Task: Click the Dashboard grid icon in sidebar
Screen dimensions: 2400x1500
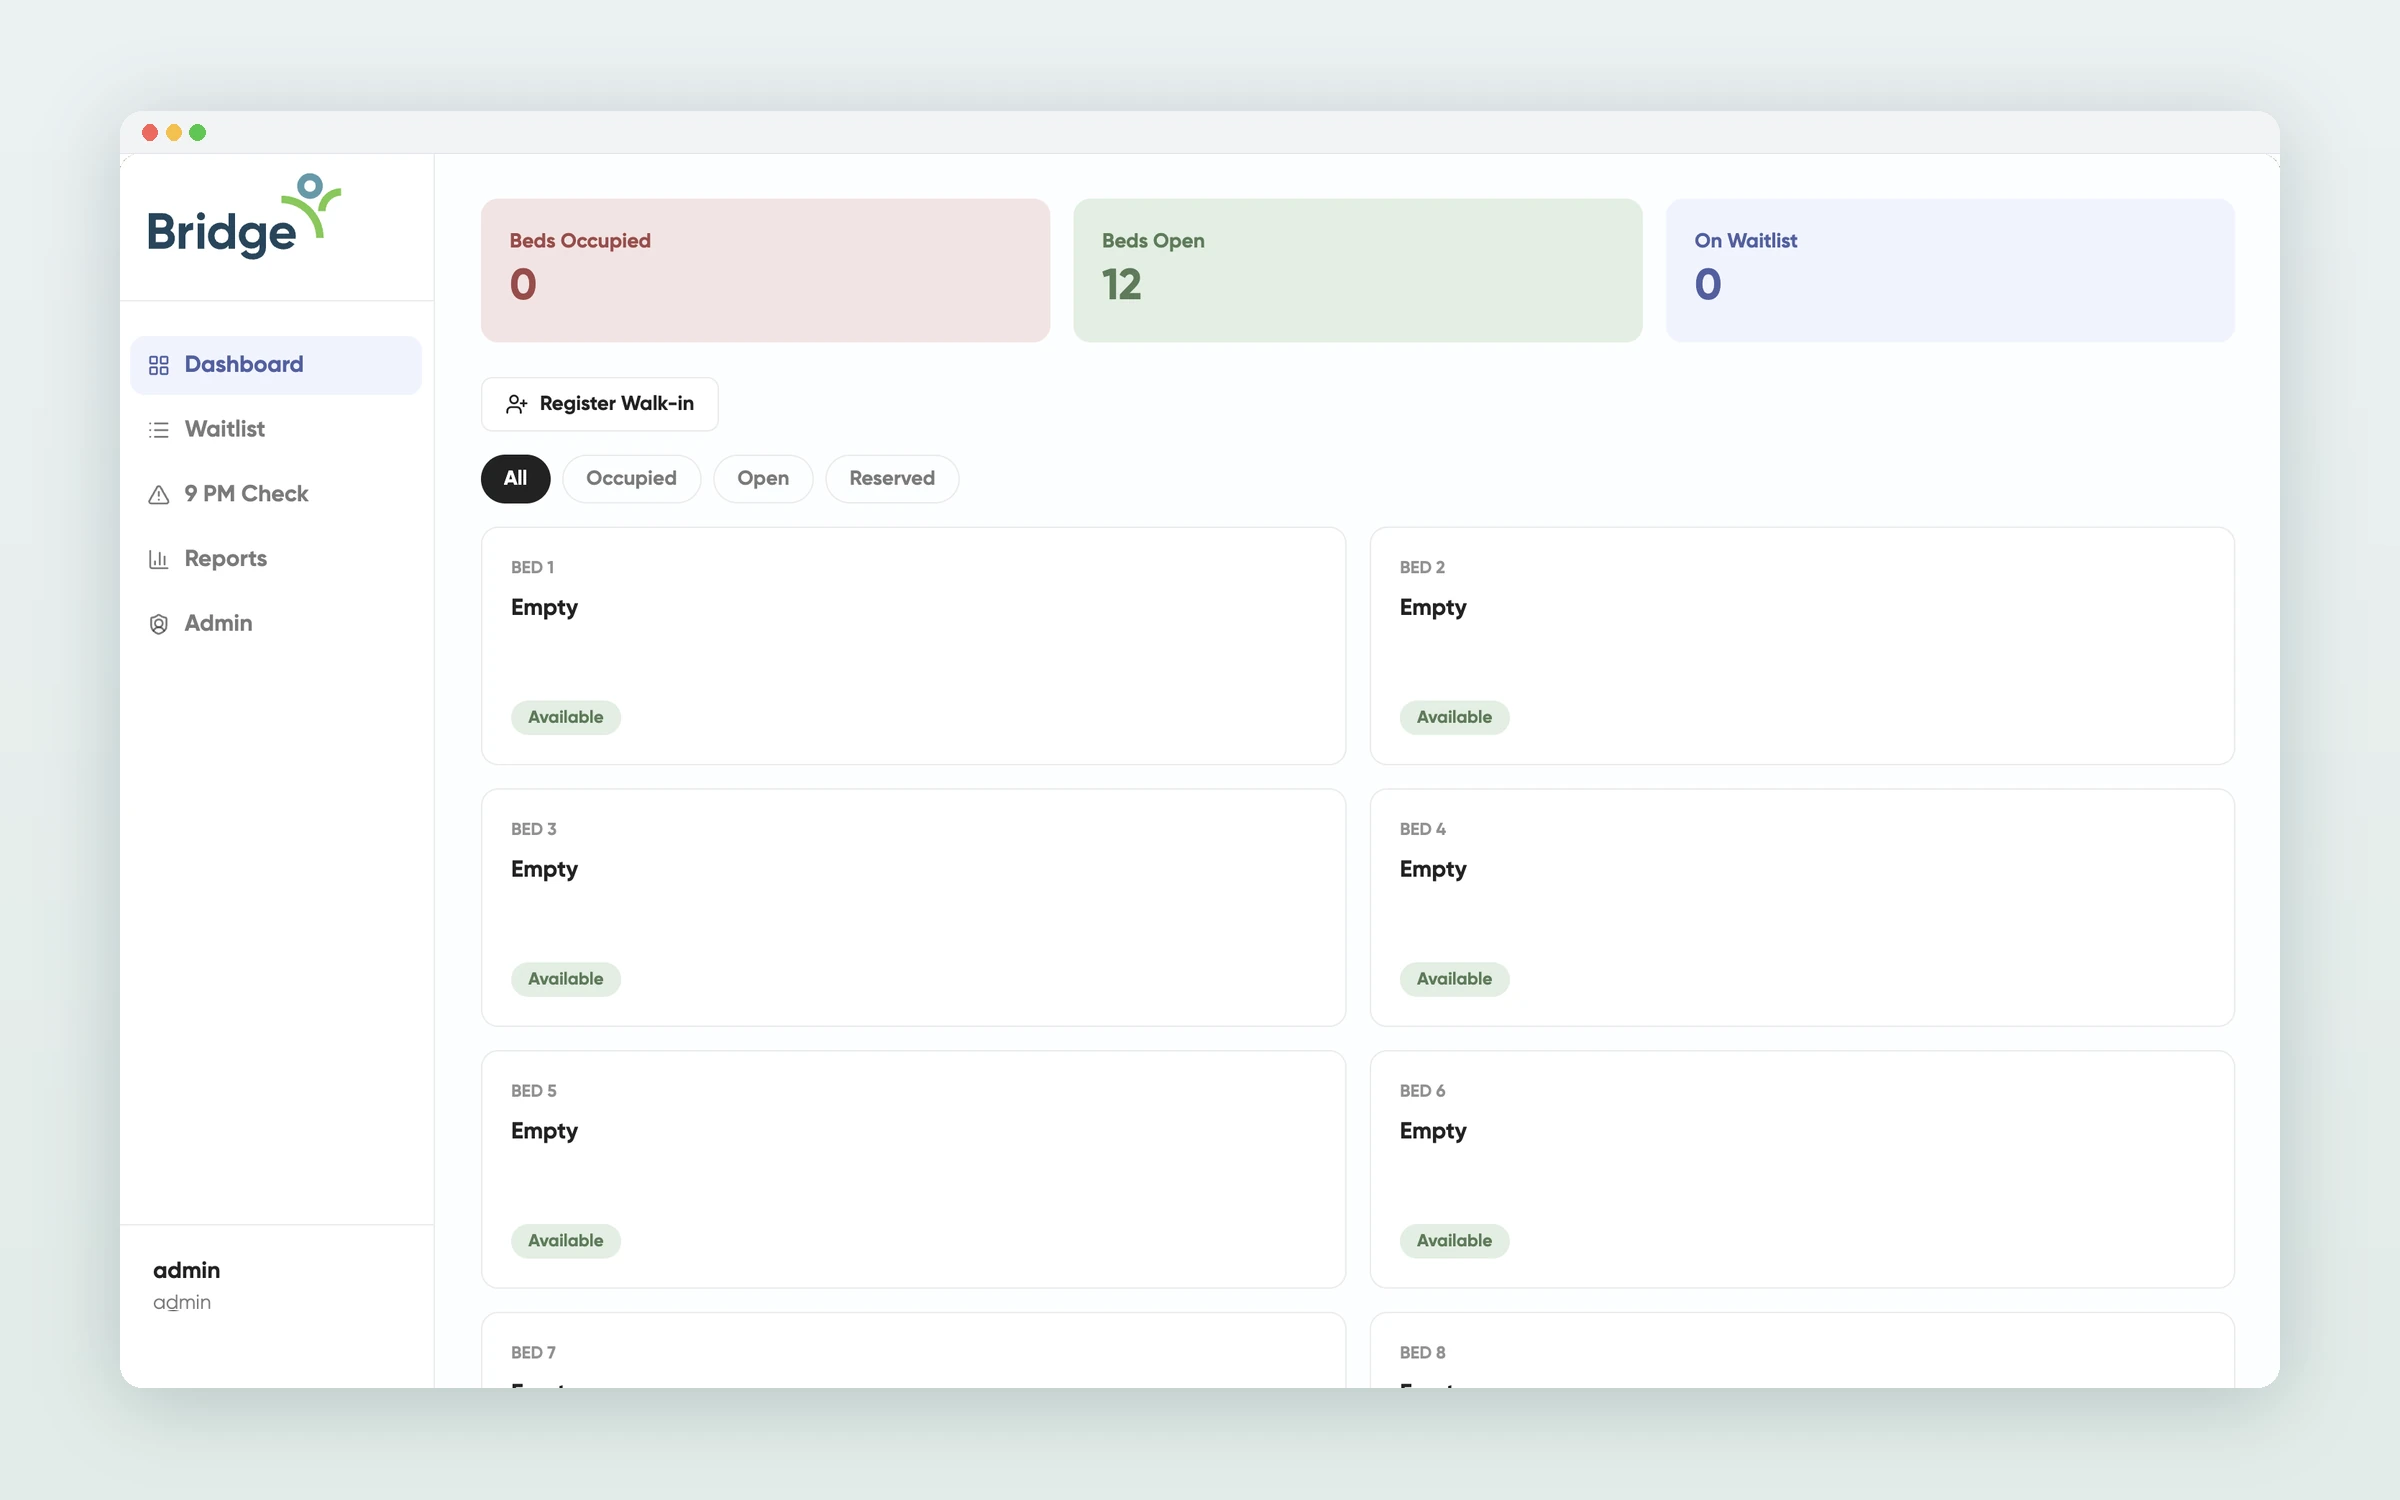Action: (x=158, y=365)
